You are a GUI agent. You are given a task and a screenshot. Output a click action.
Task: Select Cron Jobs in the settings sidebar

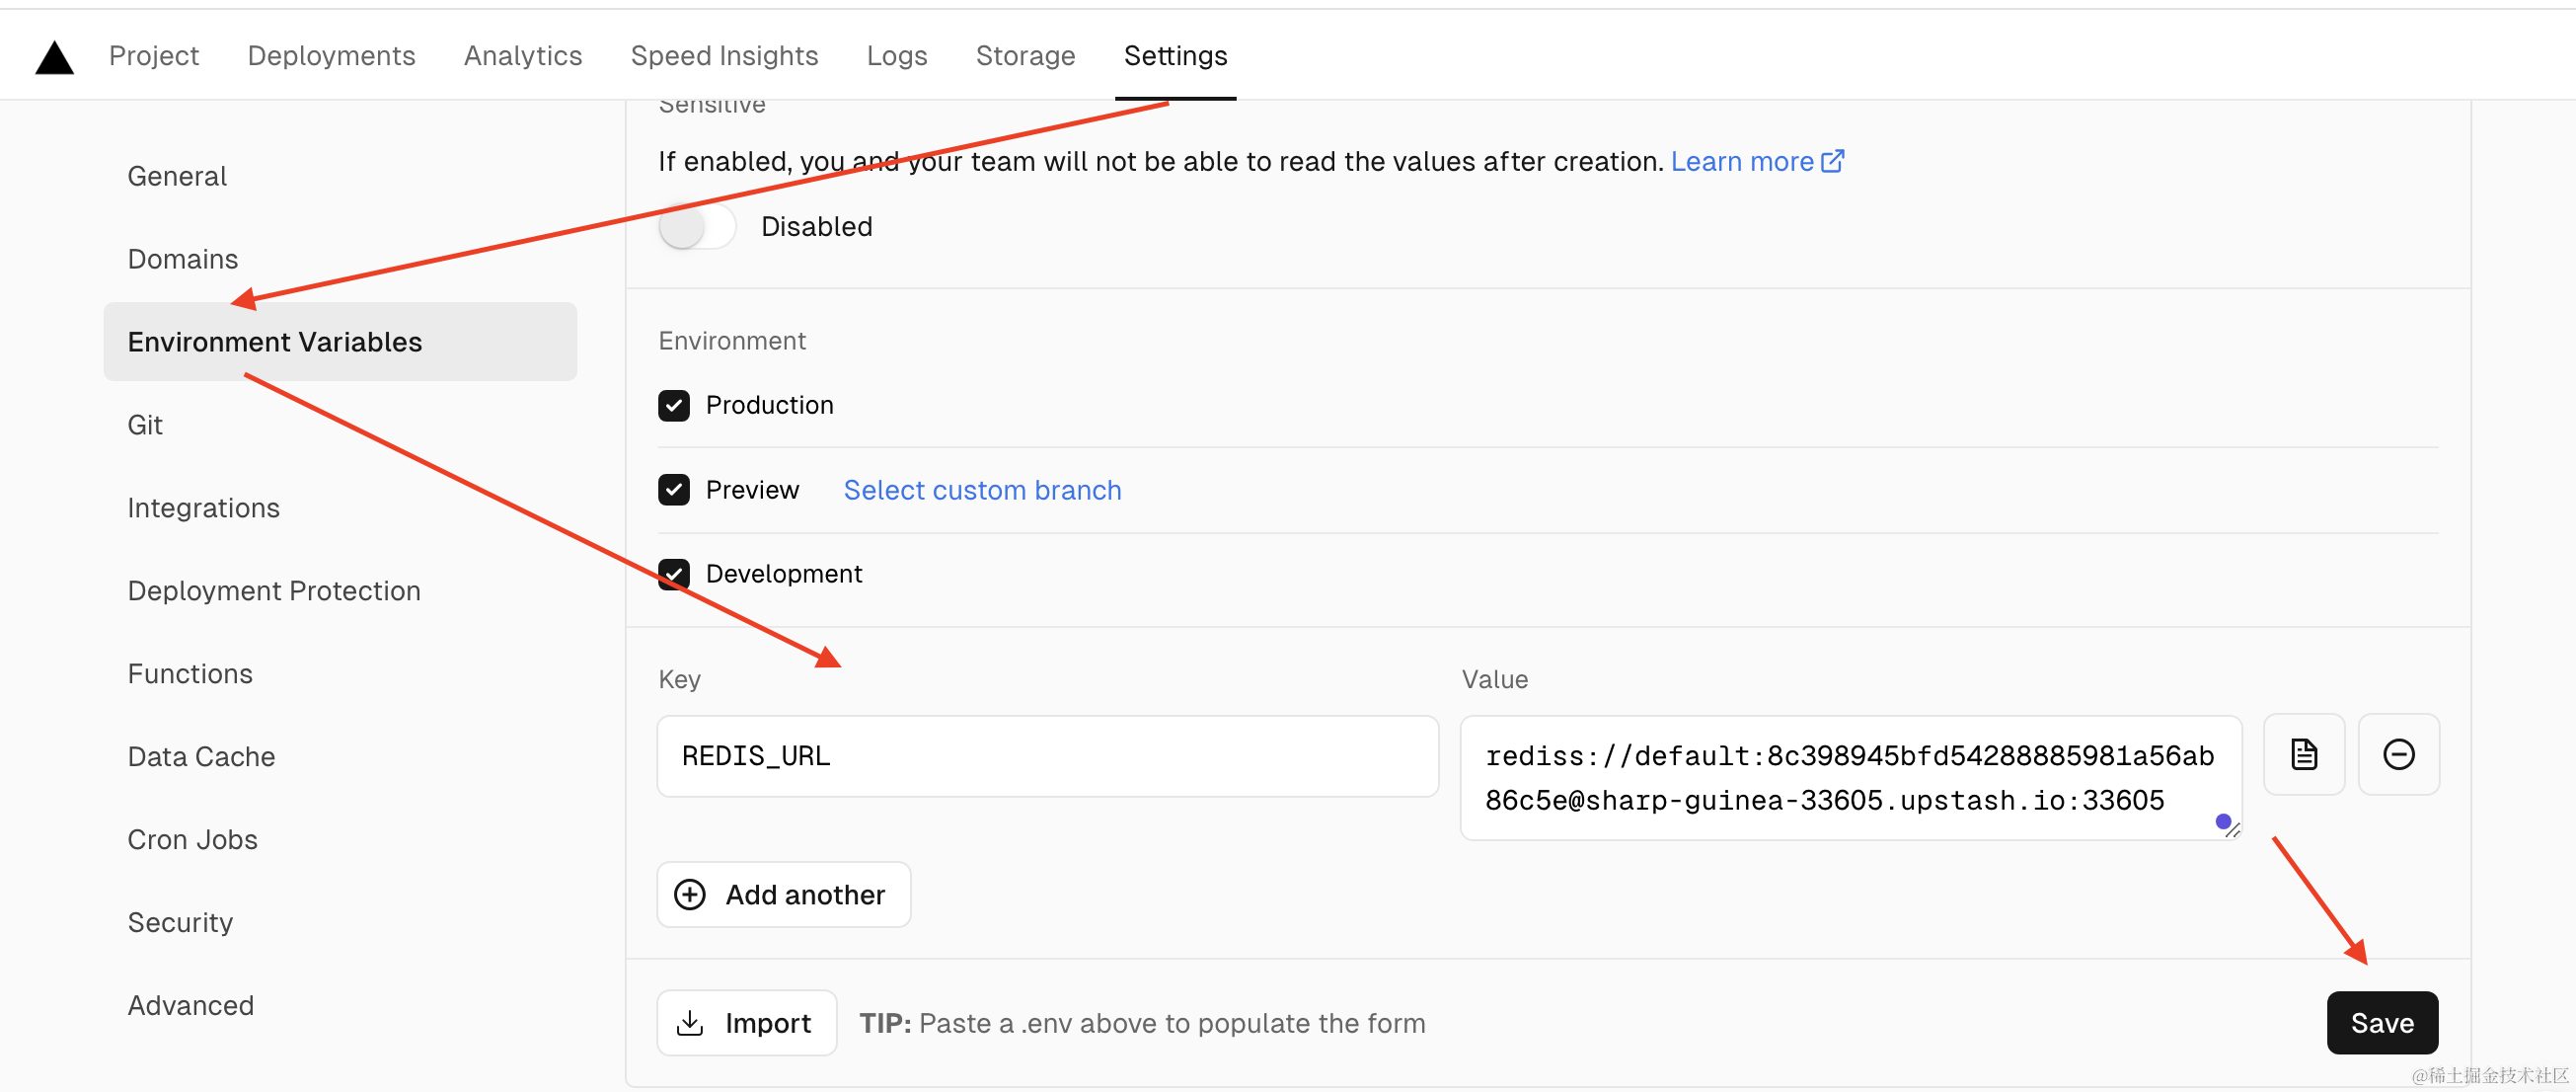click(192, 839)
